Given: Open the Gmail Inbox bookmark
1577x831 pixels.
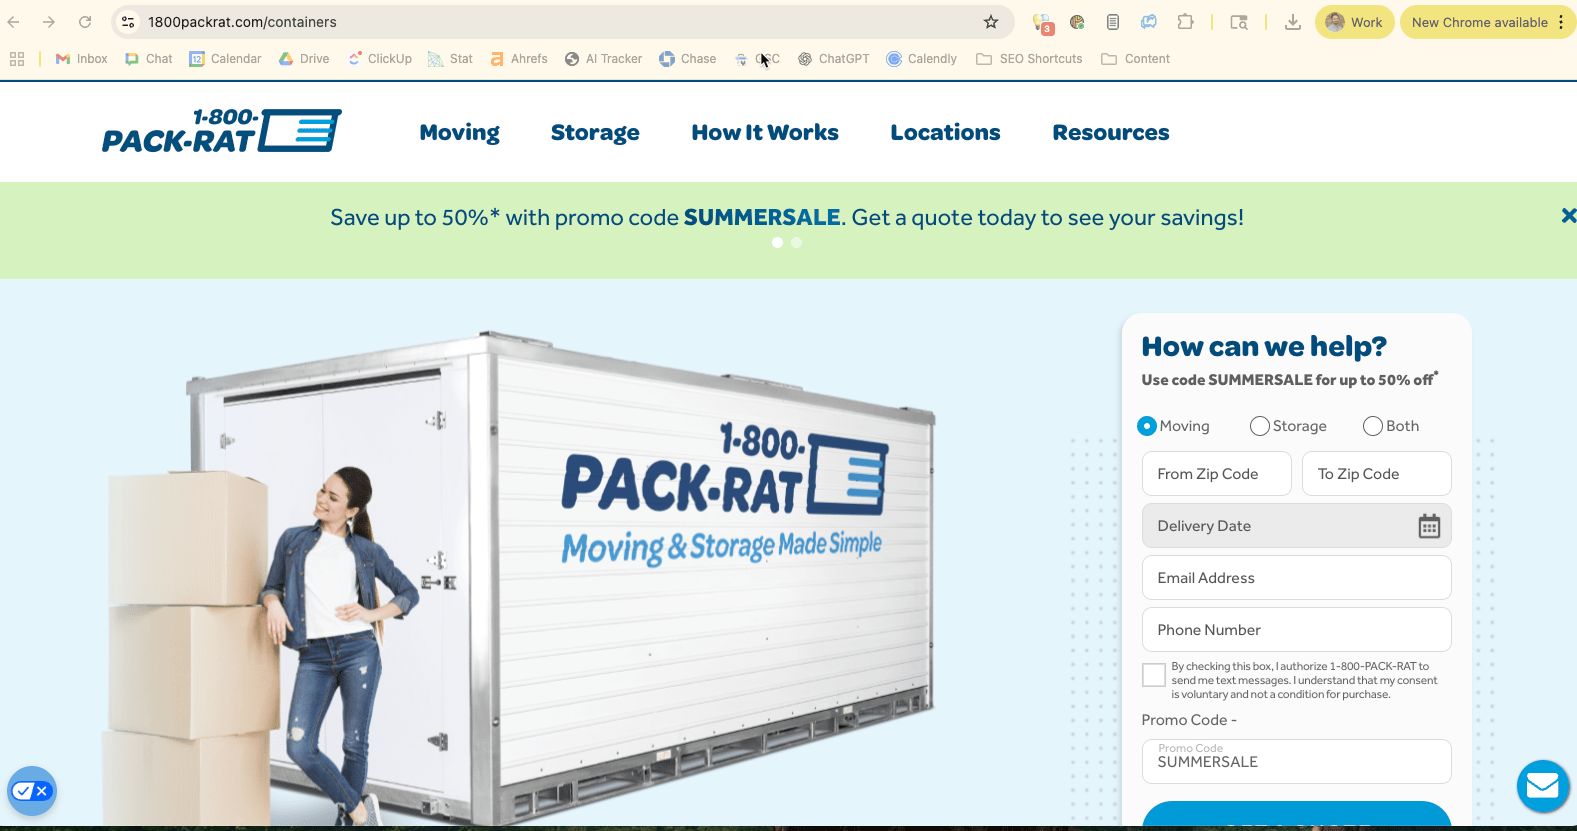Looking at the screenshot, I should point(82,59).
